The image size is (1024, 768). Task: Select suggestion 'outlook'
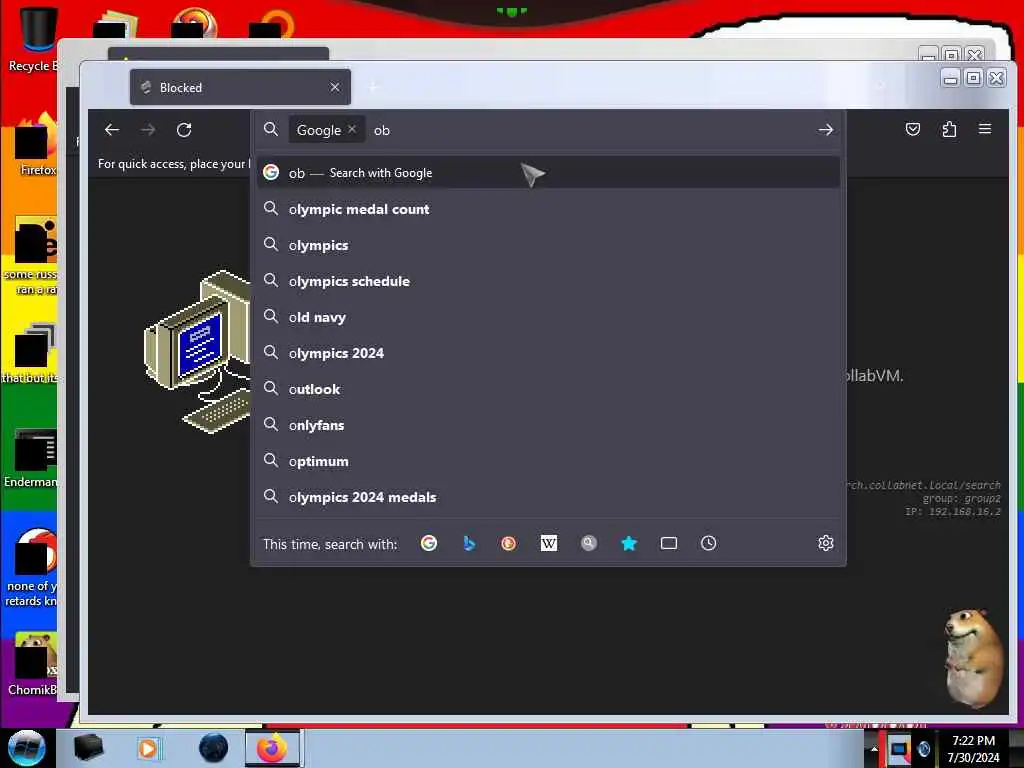coord(549,389)
